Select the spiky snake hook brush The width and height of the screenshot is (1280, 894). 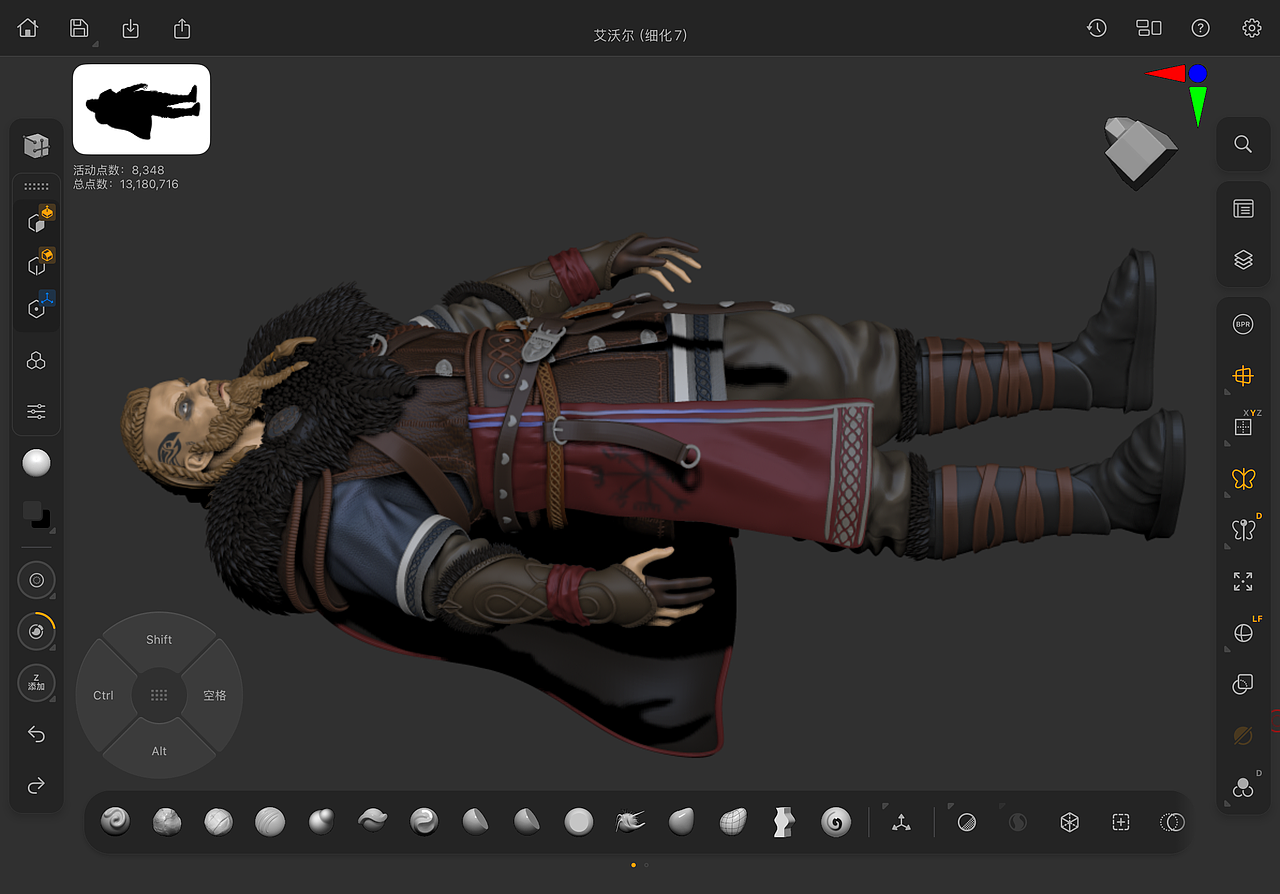click(x=630, y=822)
